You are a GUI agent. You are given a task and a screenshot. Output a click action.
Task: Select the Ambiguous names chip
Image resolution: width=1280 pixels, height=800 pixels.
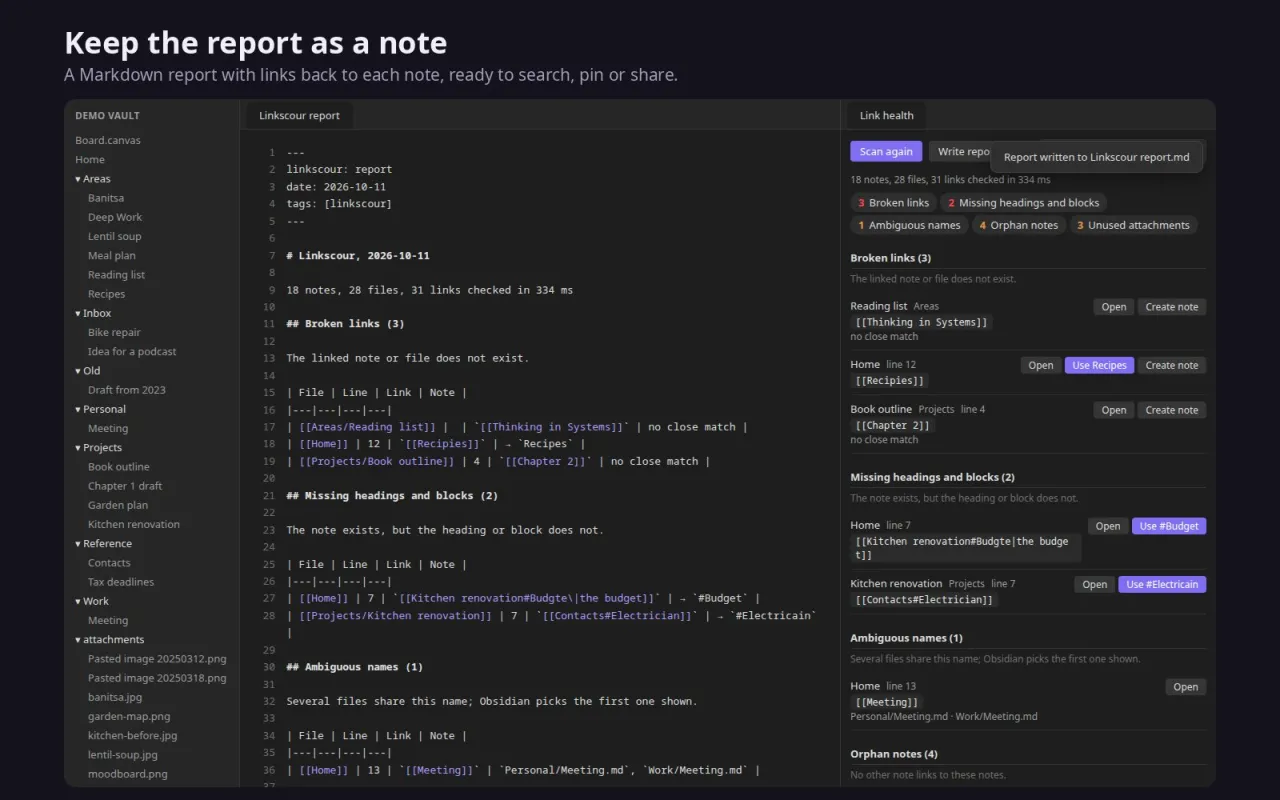pyautogui.click(x=909, y=226)
